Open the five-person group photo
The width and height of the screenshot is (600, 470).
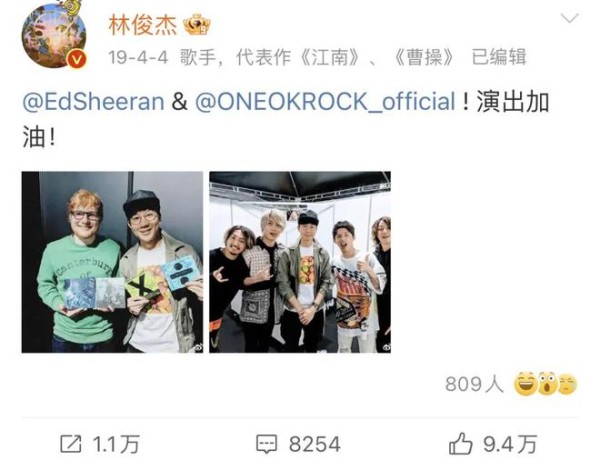(x=300, y=262)
